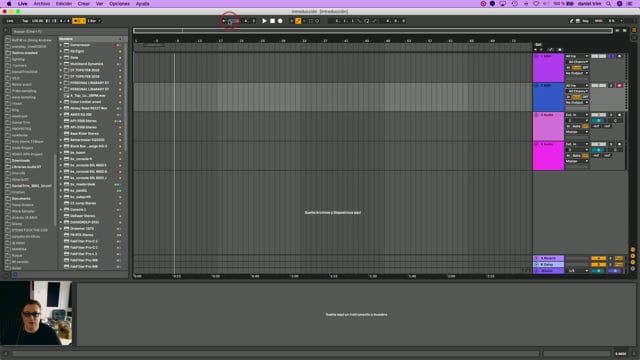
Task: Open the Crear menu
Action: [84, 4]
